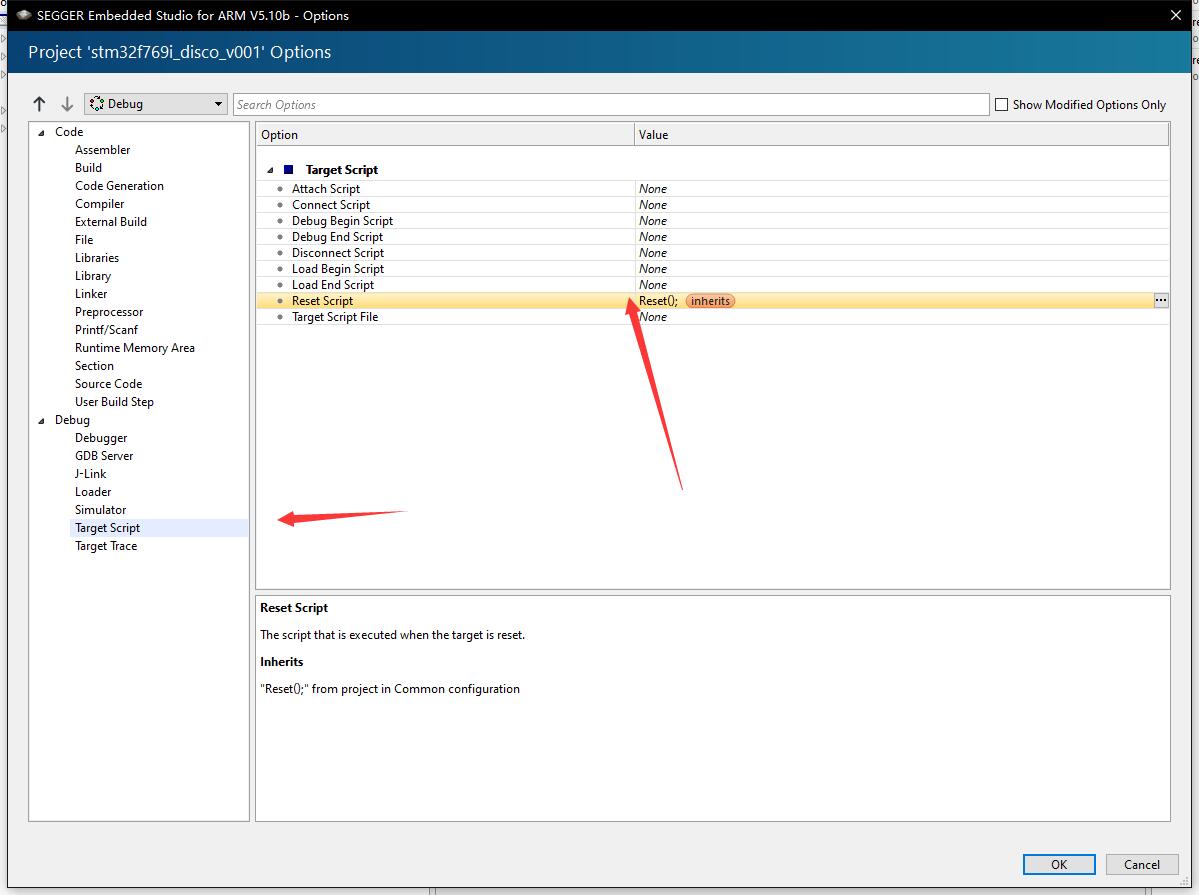The image size is (1199, 895).
Task: Collapse the Debug tree group
Action: pyautogui.click(x=41, y=421)
